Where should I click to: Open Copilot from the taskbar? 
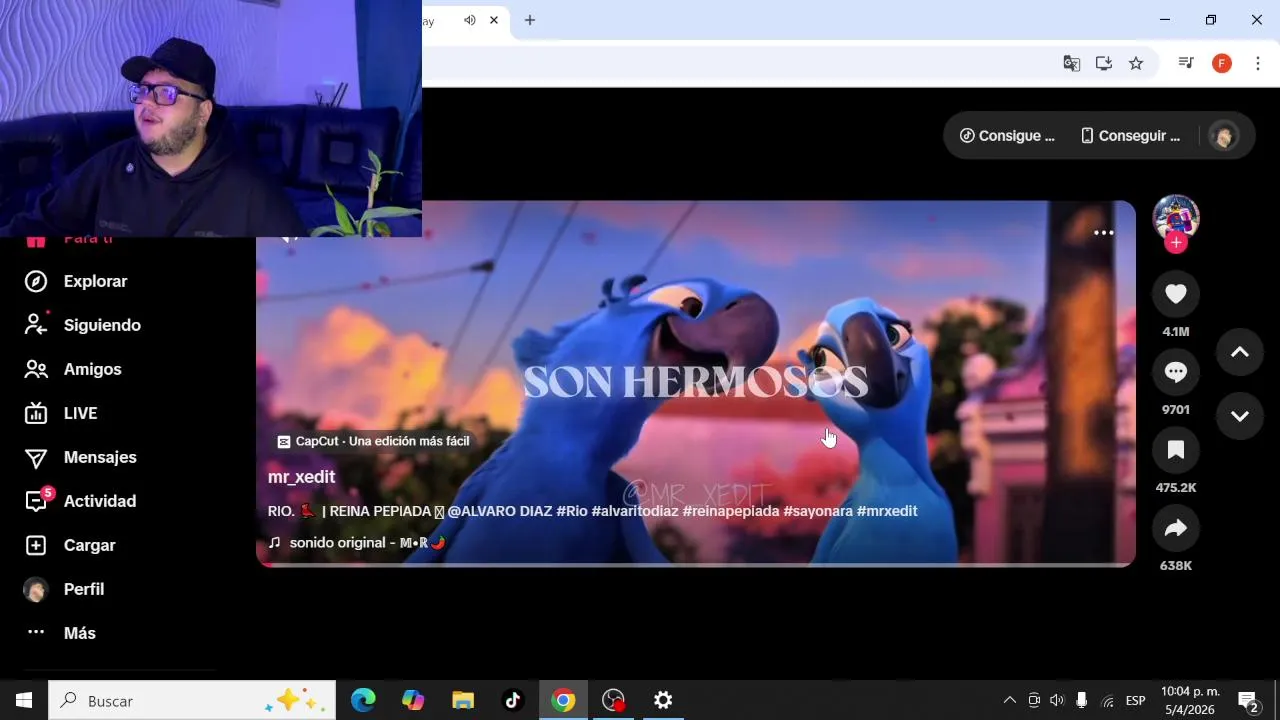413,700
